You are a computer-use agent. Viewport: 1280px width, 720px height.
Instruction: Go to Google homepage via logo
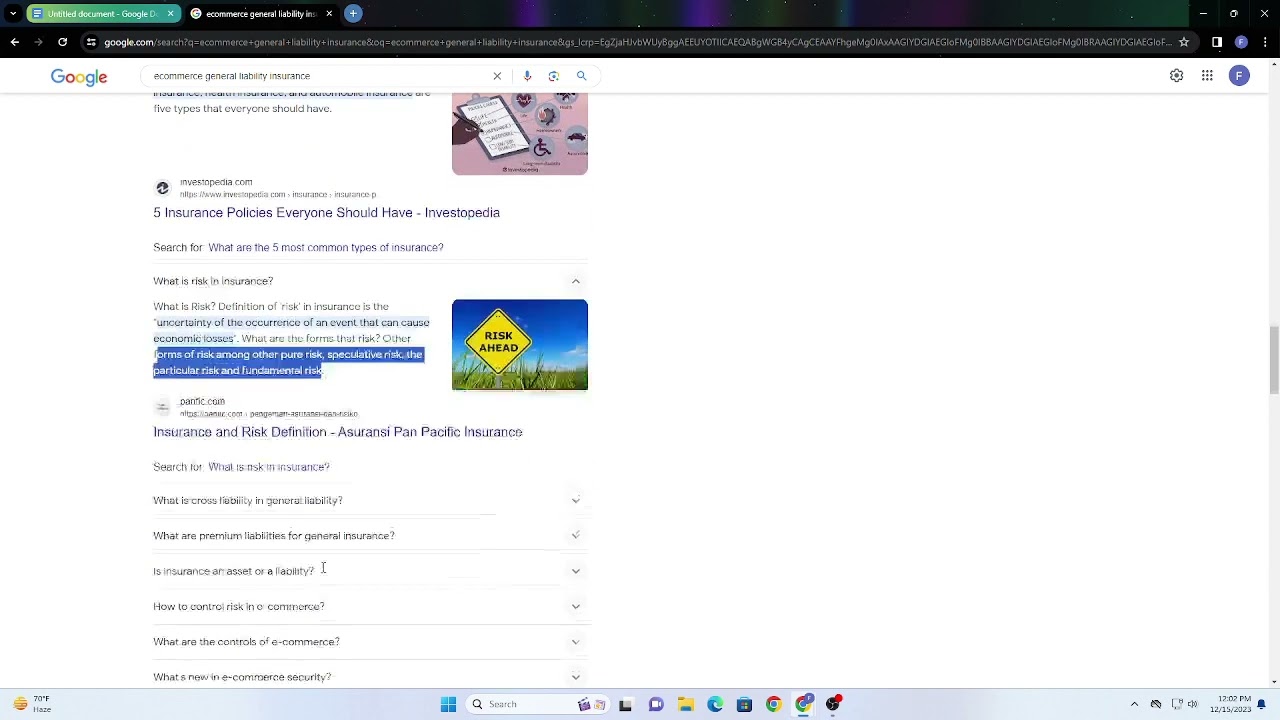click(x=79, y=77)
